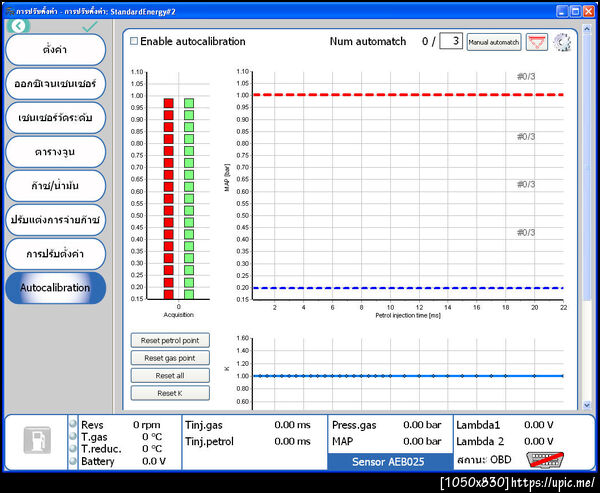The image size is (600, 493).
Task: Select the Autocalibration section
Action: (55, 288)
